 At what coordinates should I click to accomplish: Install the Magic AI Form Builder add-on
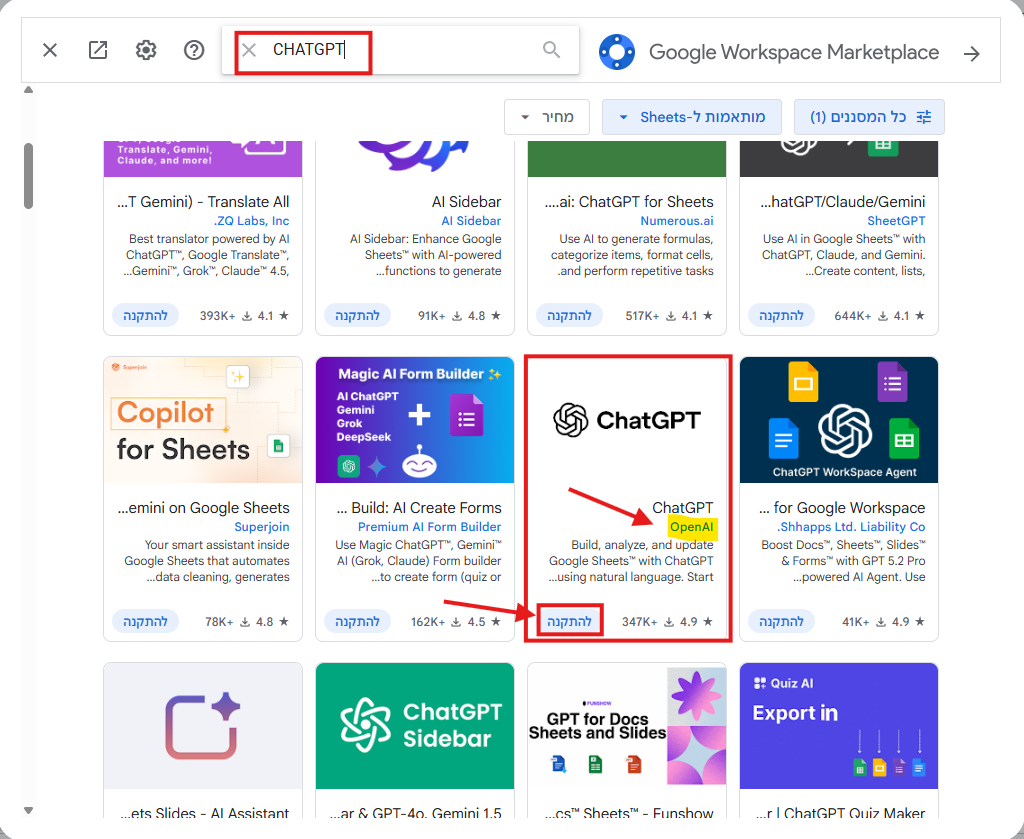[357, 622]
